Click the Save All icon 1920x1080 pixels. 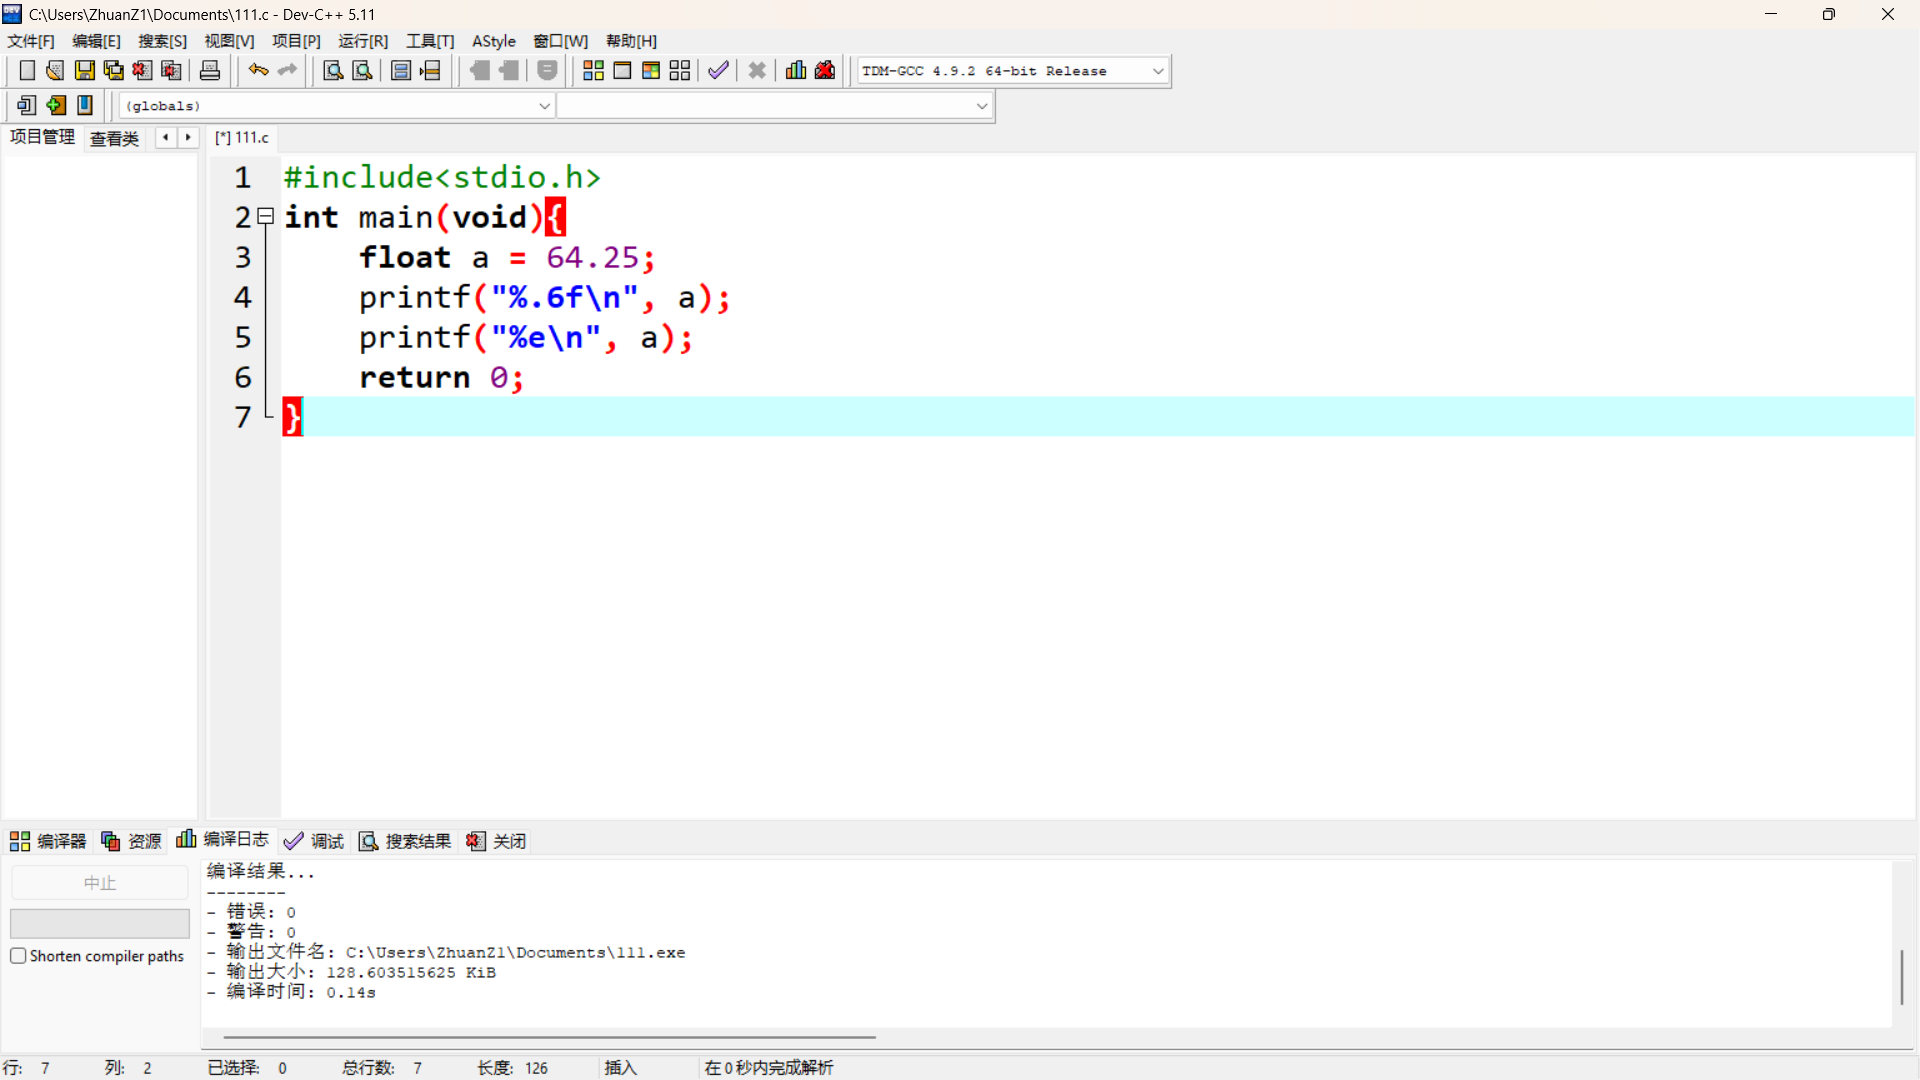pos(114,70)
